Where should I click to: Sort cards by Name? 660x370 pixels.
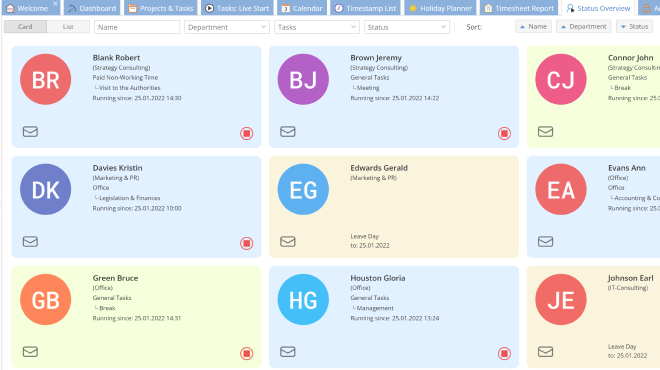(533, 27)
